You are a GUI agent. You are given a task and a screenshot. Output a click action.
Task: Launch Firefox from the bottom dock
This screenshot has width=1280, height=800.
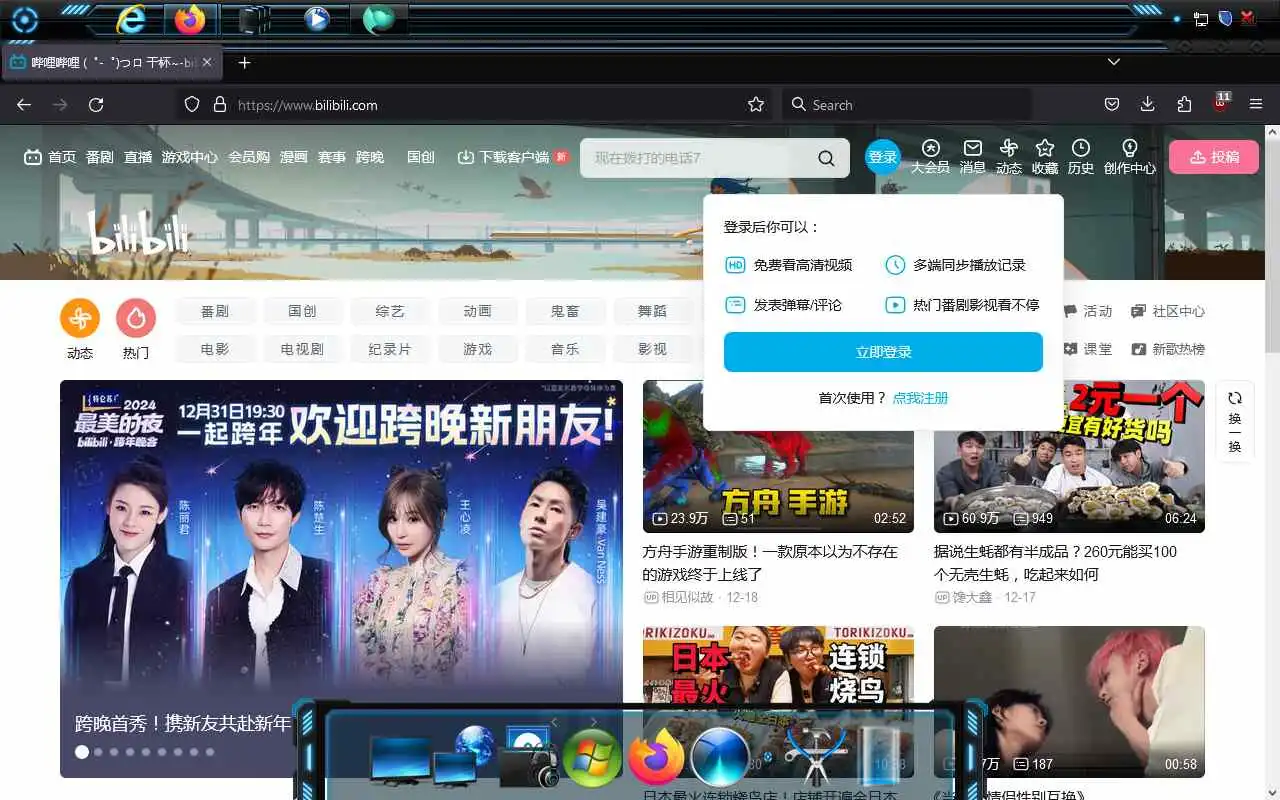coord(655,757)
